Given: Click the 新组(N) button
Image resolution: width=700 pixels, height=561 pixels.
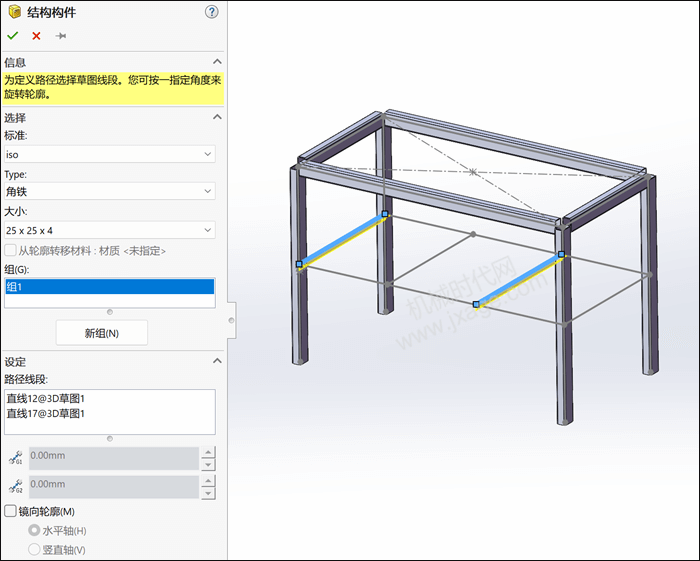Looking at the screenshot, I should pyautogui.click(x=102, y=333).
